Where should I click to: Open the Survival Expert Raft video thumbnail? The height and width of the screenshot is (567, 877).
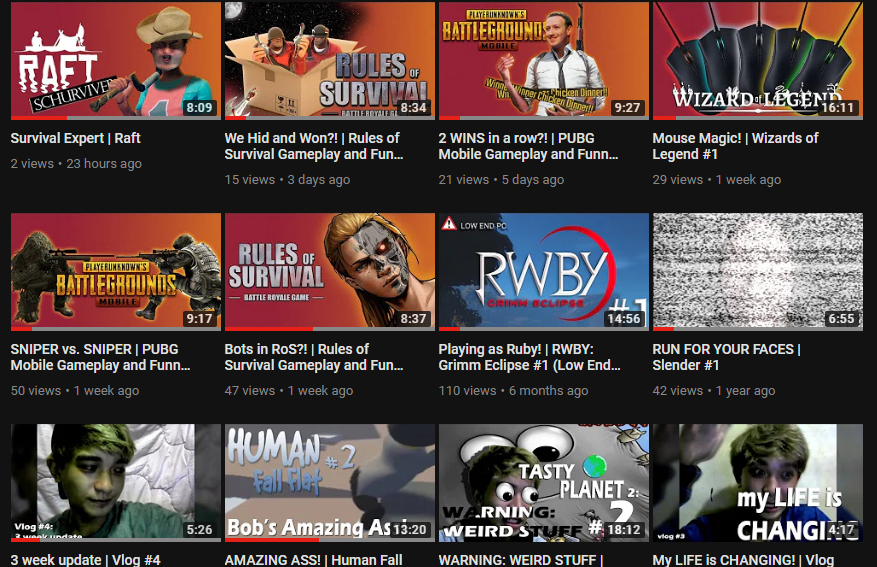tap(116, 60)
